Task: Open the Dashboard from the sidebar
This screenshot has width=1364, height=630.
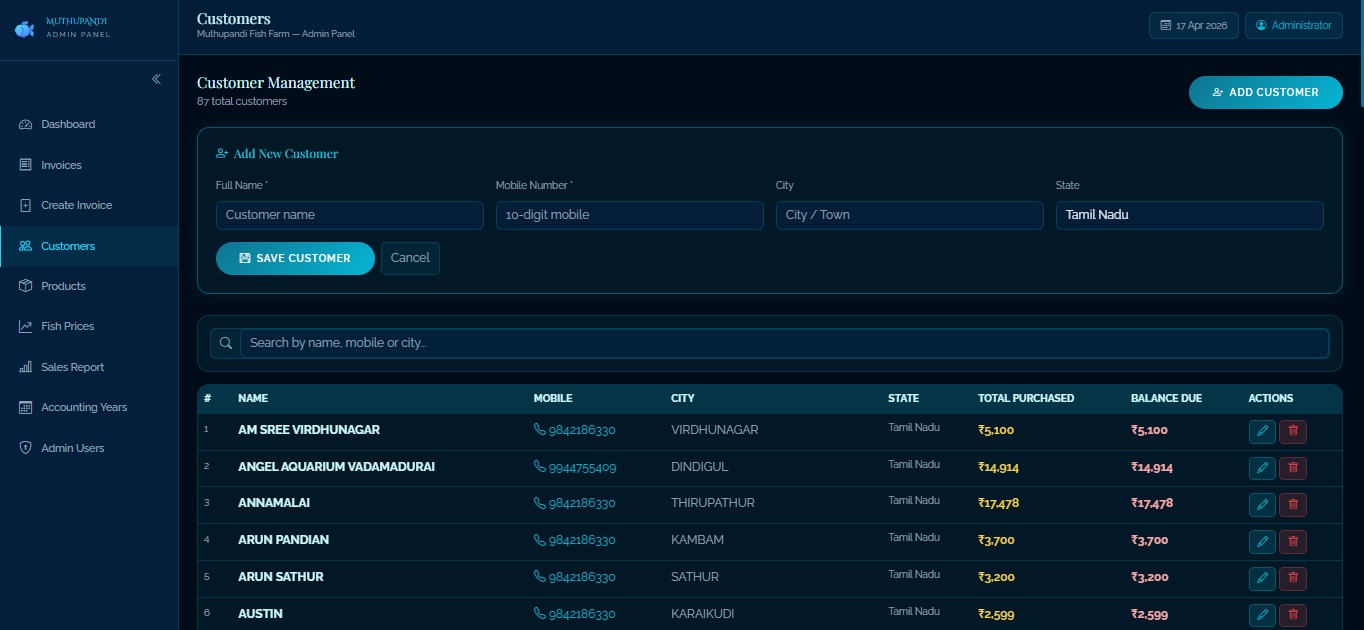Action: (67, 123)
